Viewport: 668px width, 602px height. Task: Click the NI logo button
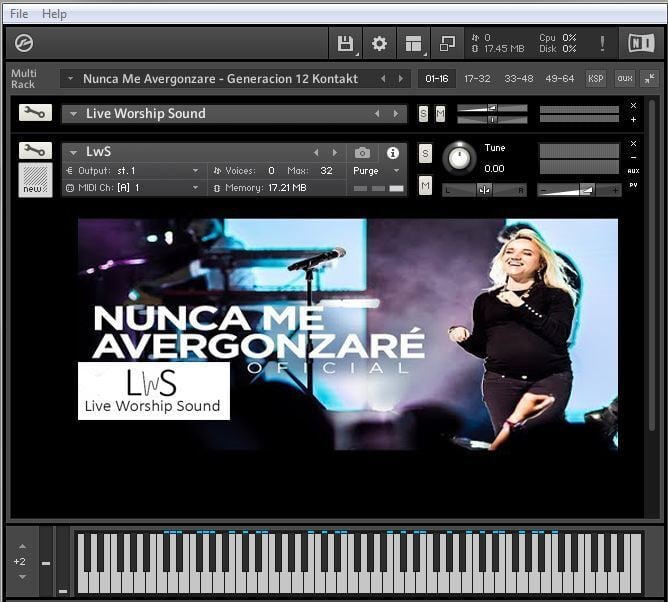[x=642, y=43]
